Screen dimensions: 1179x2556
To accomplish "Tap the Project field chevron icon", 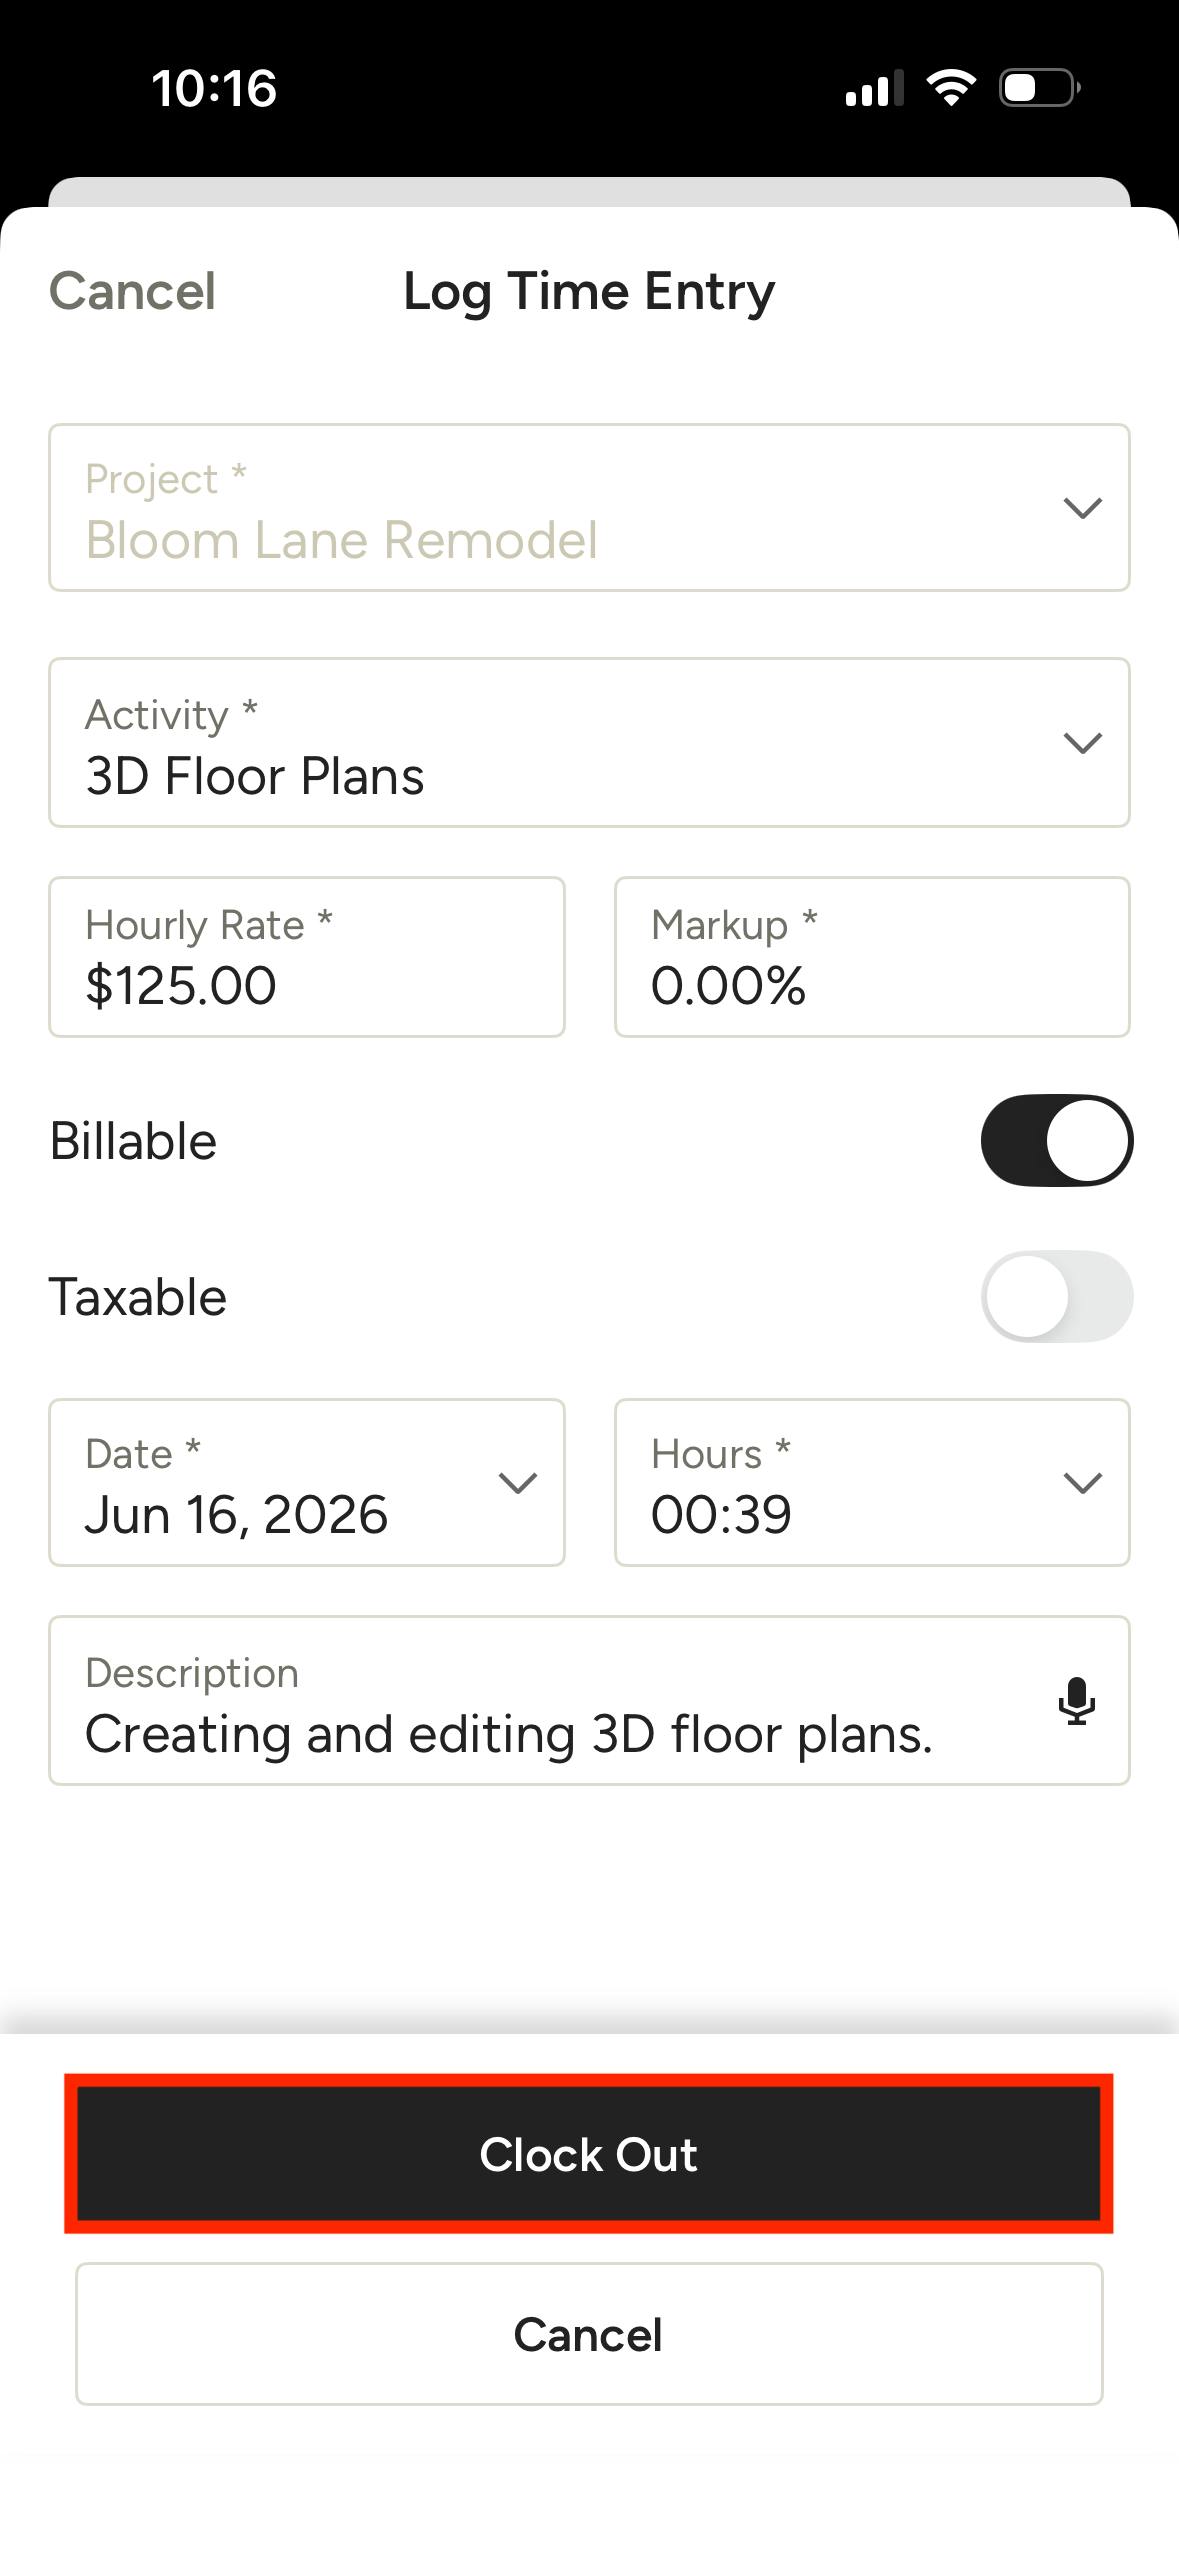I will pyautogui.click(x=1083, y=508).
